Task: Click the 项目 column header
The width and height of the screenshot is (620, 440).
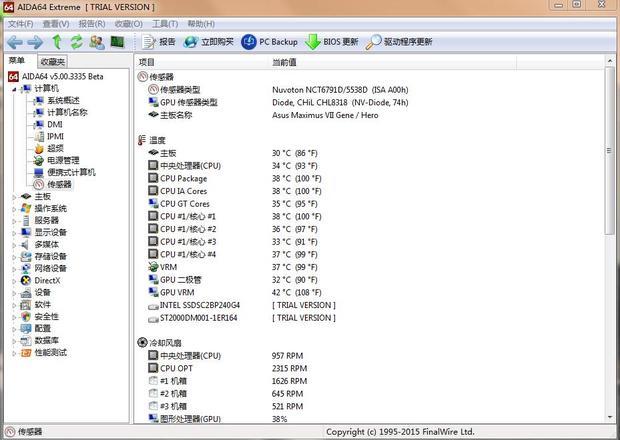Action: pyautogui.click(x=201, y=62)
